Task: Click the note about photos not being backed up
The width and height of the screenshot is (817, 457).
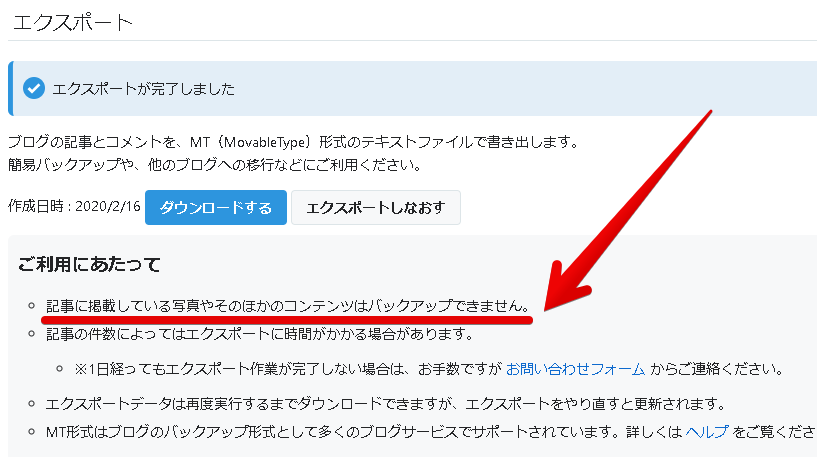Action: click(x=287, y=305)
